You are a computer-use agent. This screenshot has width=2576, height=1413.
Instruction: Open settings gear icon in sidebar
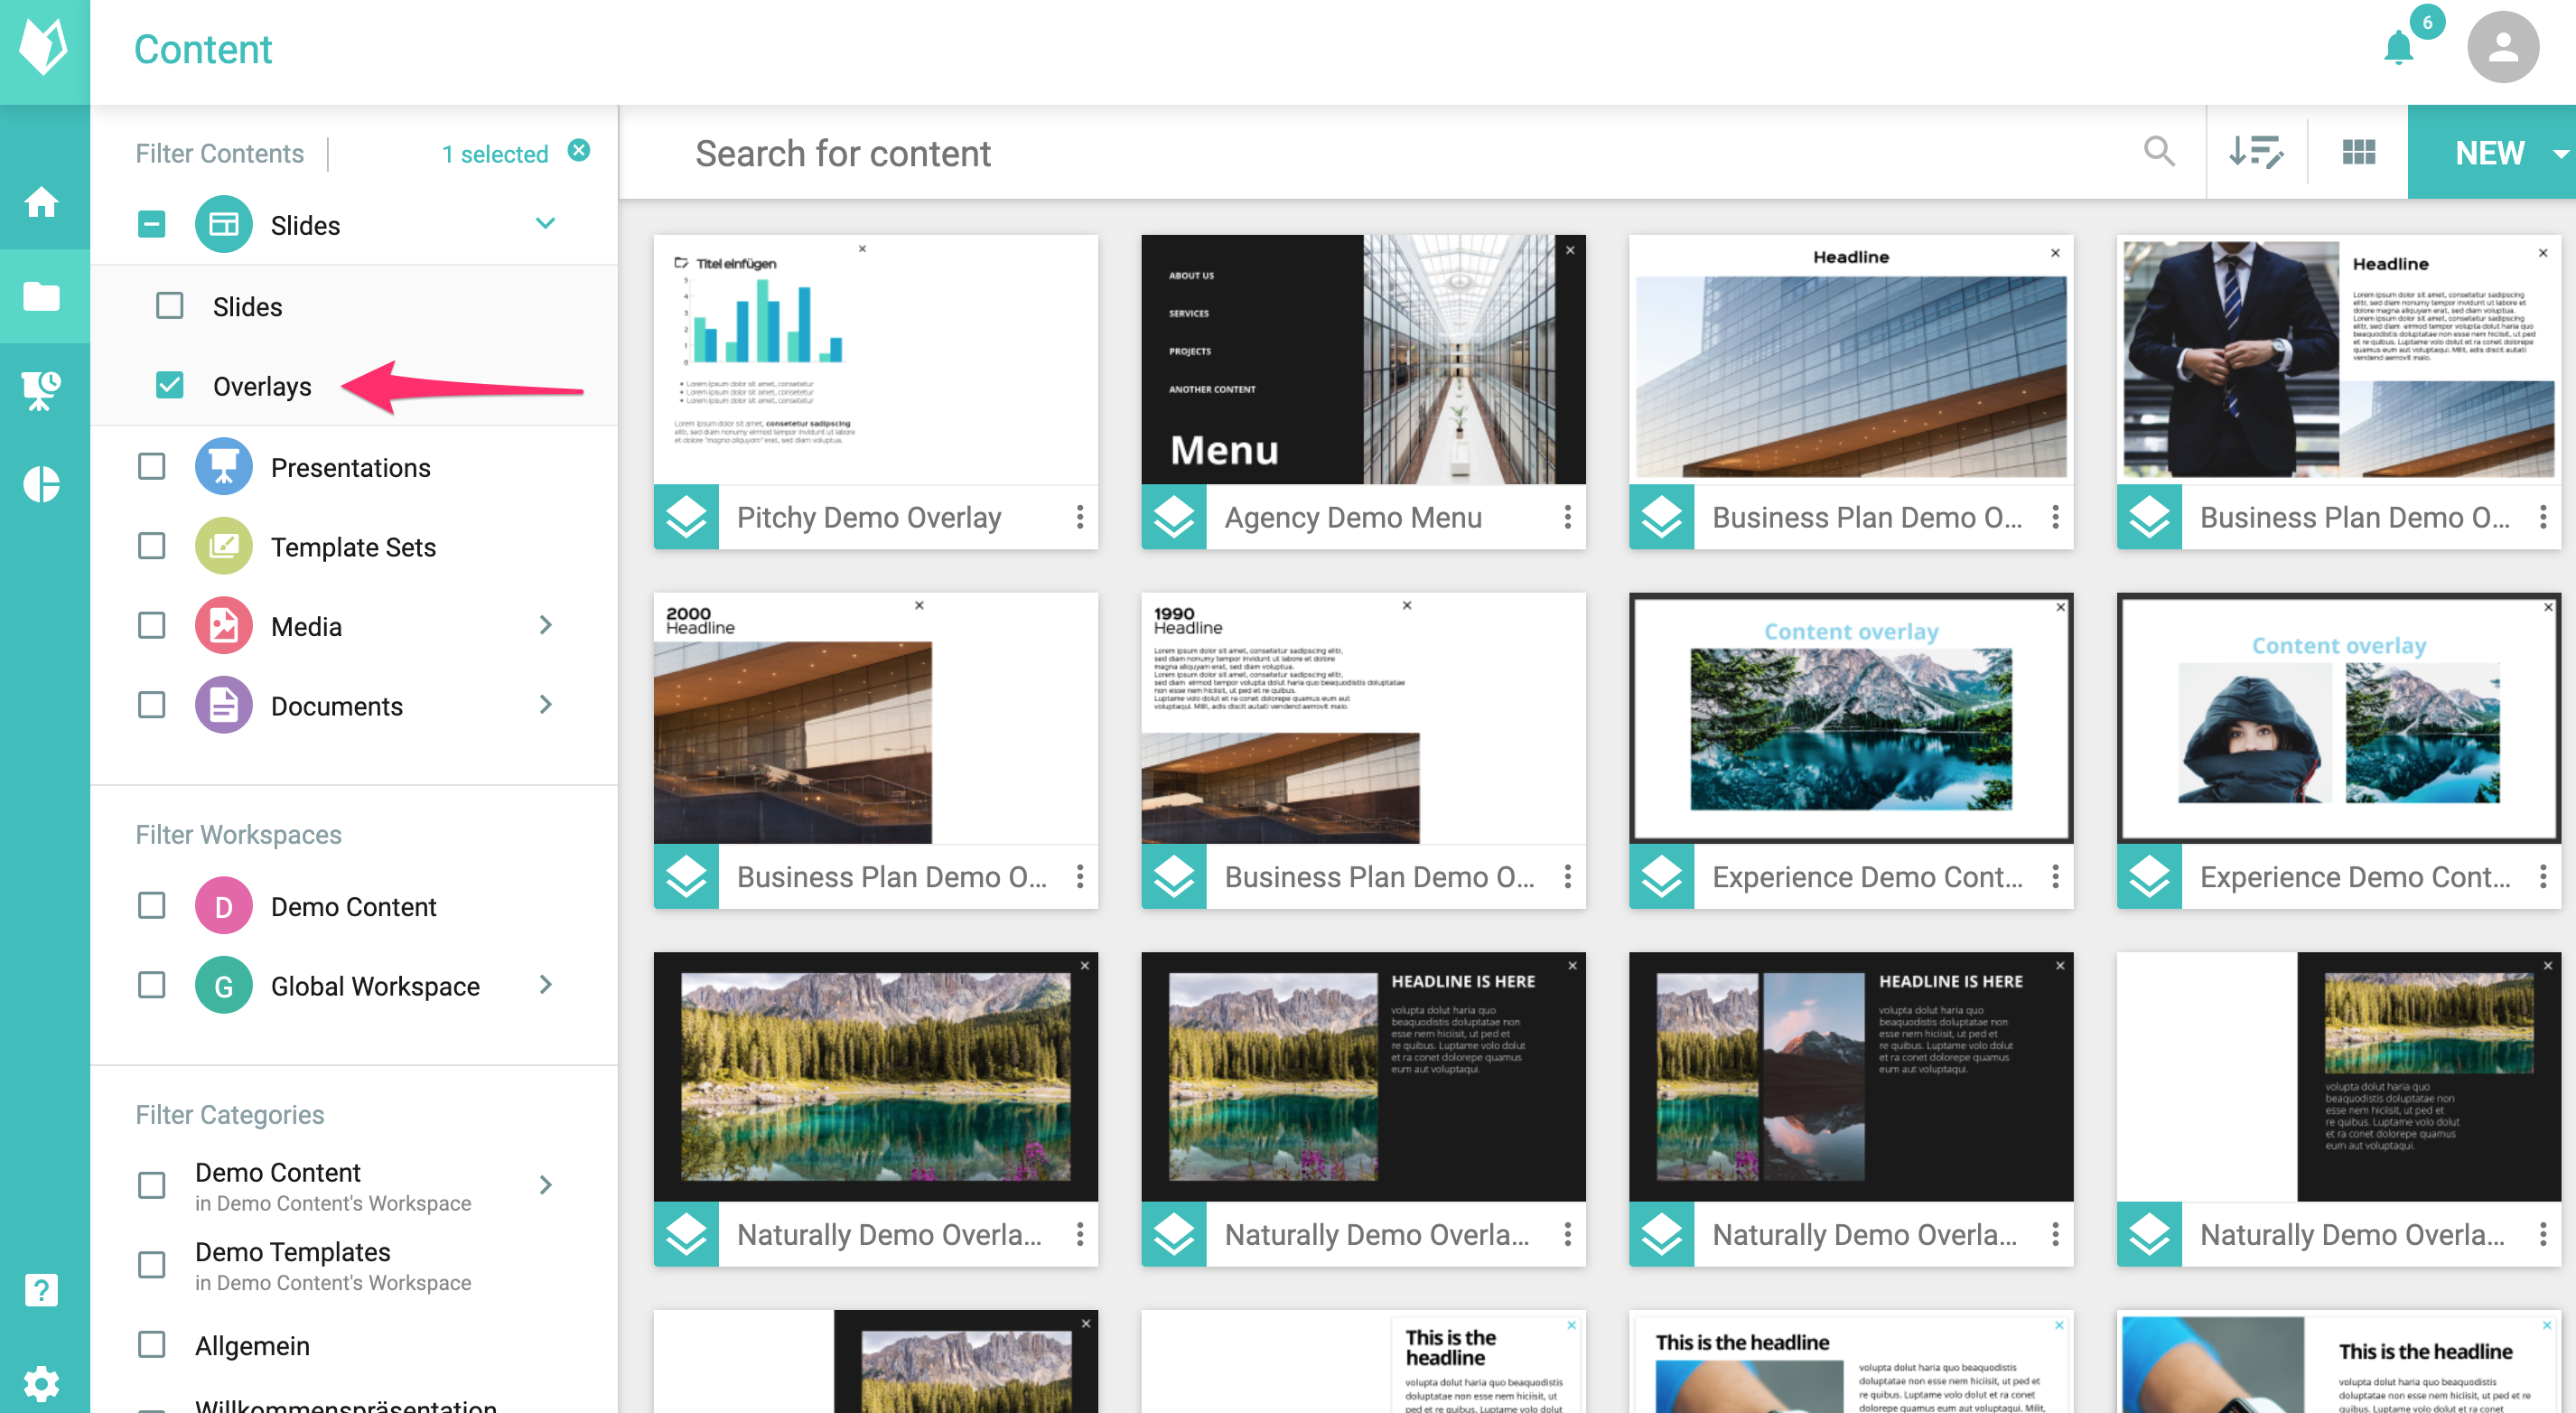pos(42,1384)
